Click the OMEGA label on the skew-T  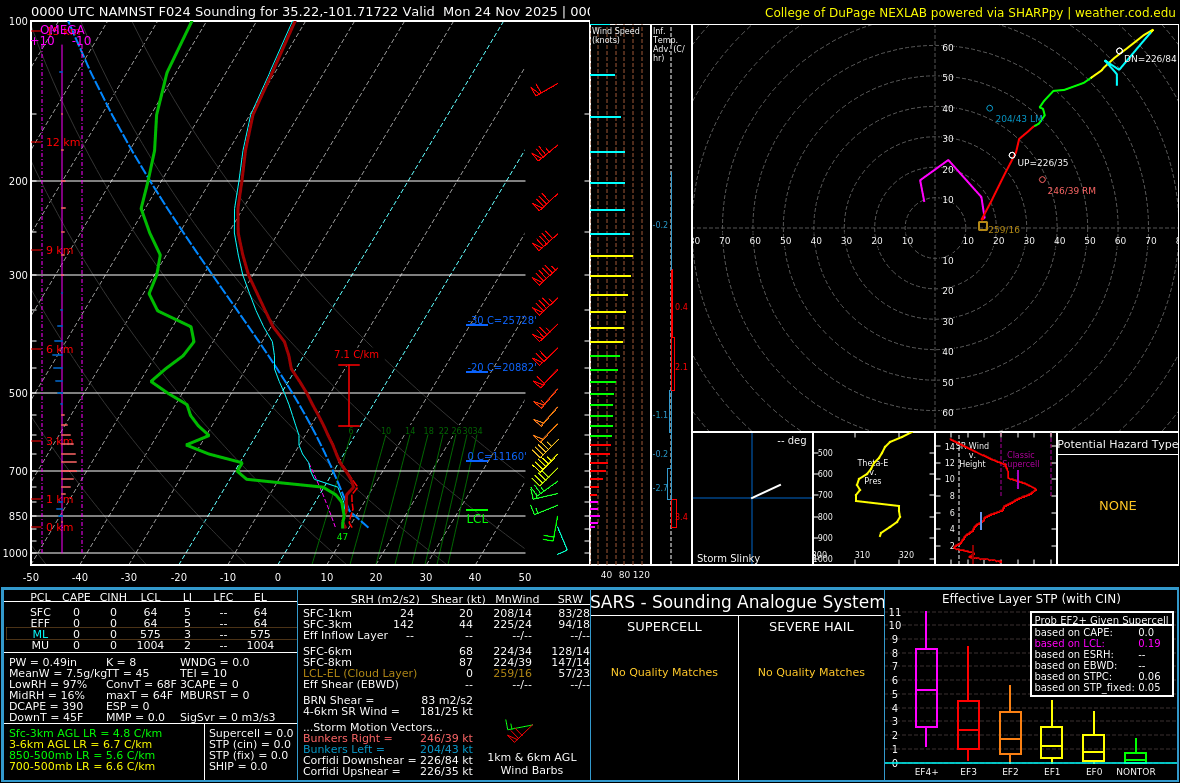(62, 30)
